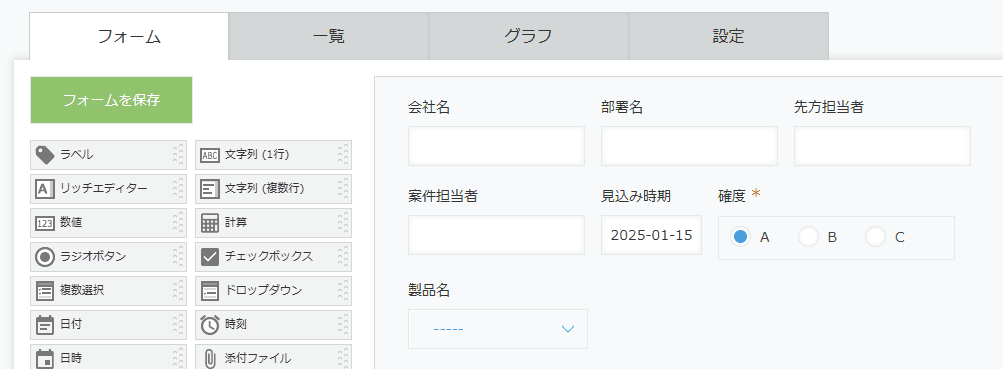Select the ドロップダウン palette text
Screen dimensions: 1003x369
tap(263, 290)
